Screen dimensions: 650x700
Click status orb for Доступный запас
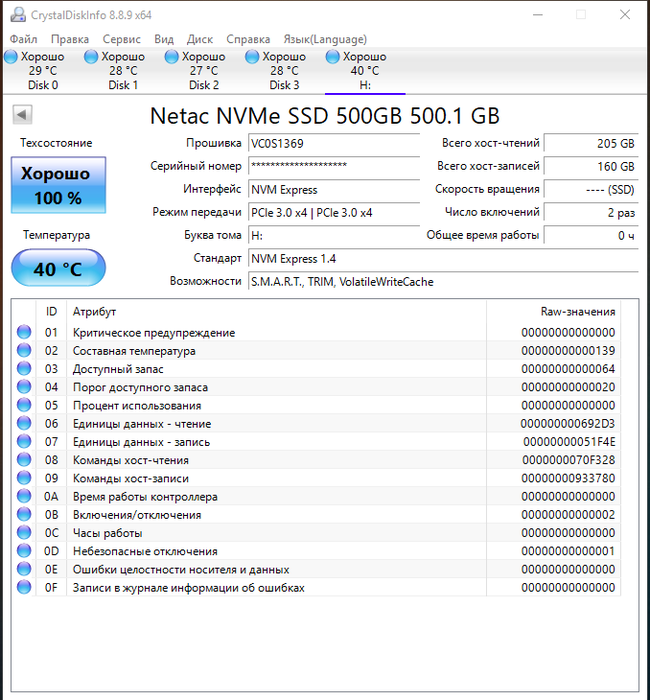24,369
